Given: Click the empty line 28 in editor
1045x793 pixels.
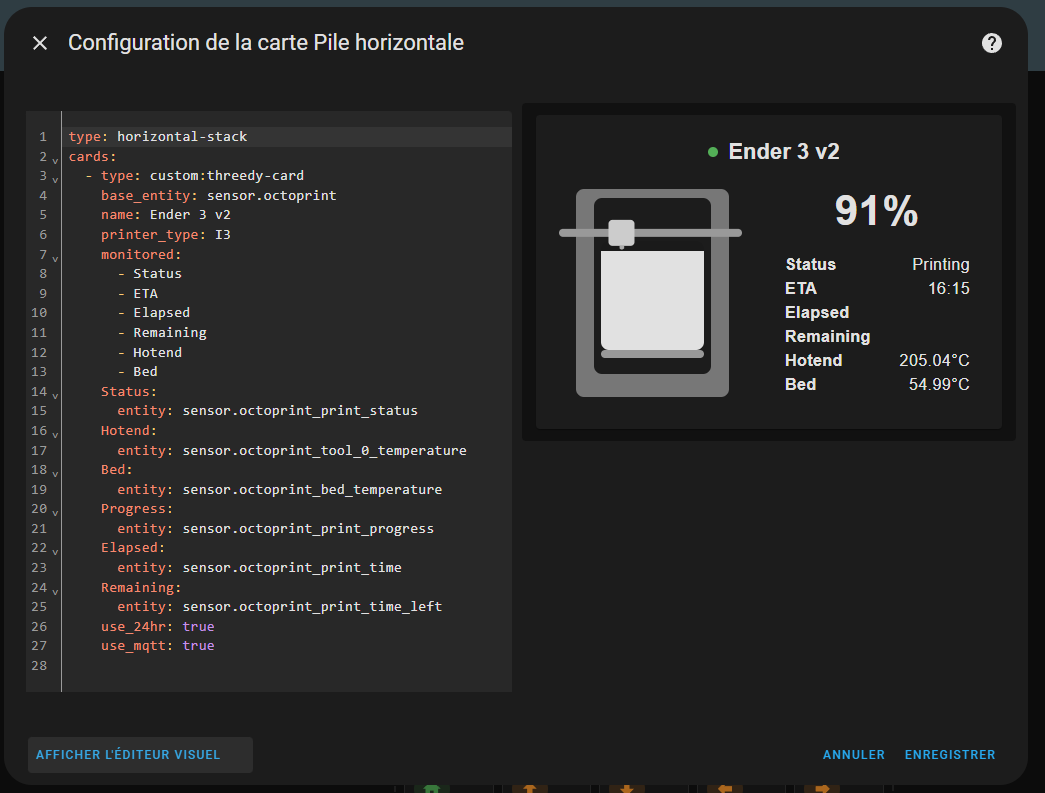Looking at the screenshot, I should [x=287, y=665].
